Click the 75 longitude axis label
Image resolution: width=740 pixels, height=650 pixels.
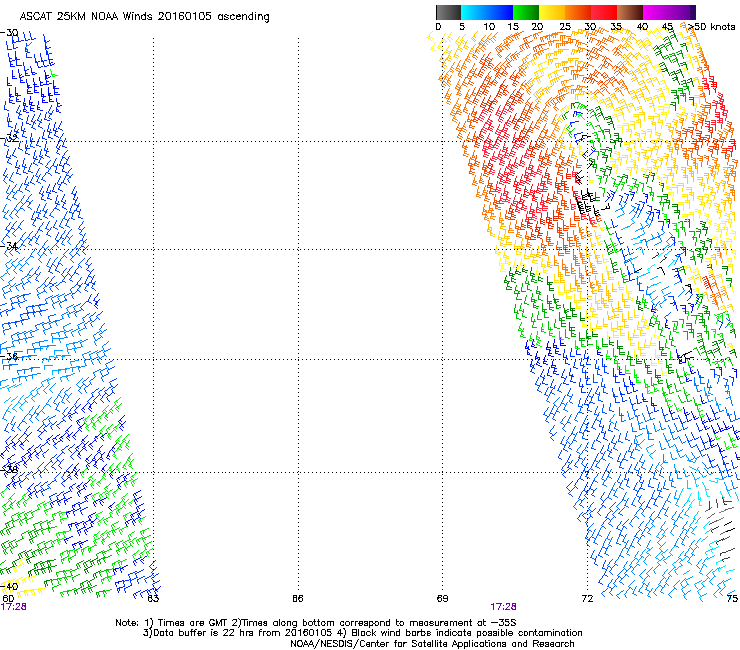(732, 599)
